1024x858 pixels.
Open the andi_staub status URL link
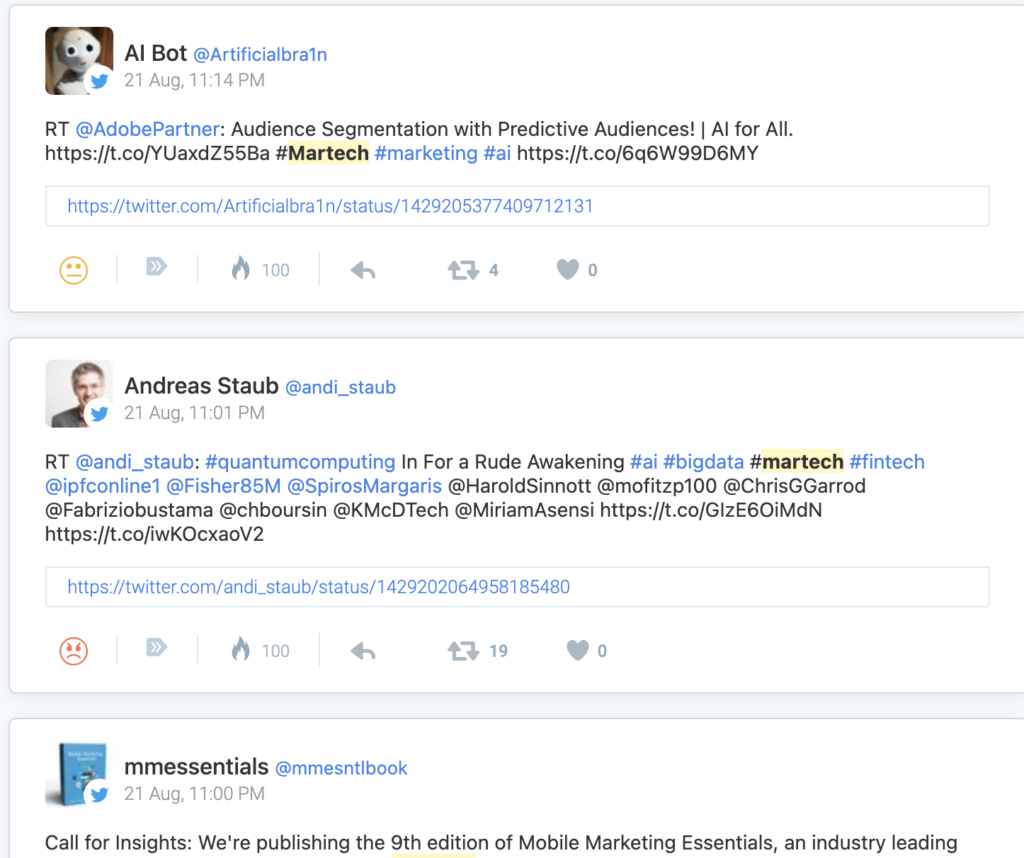319,587
